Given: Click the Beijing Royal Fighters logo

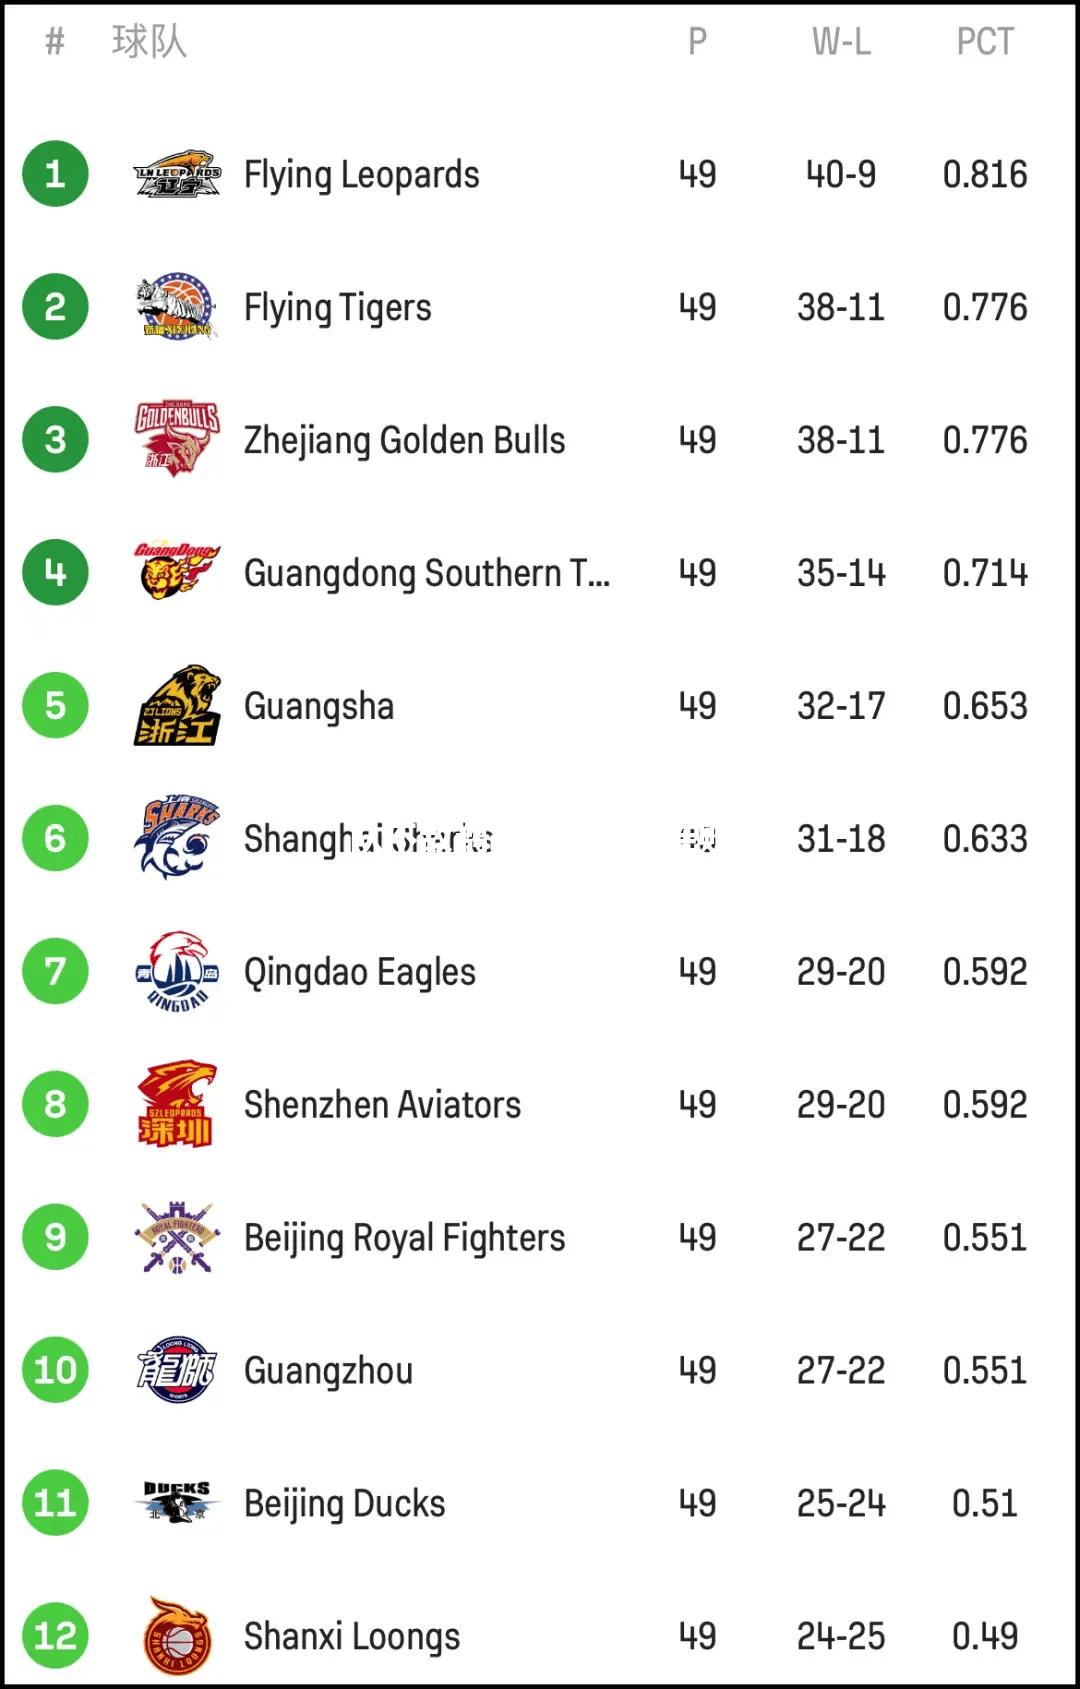Looking at the screenshot, I should (177, 1237).
